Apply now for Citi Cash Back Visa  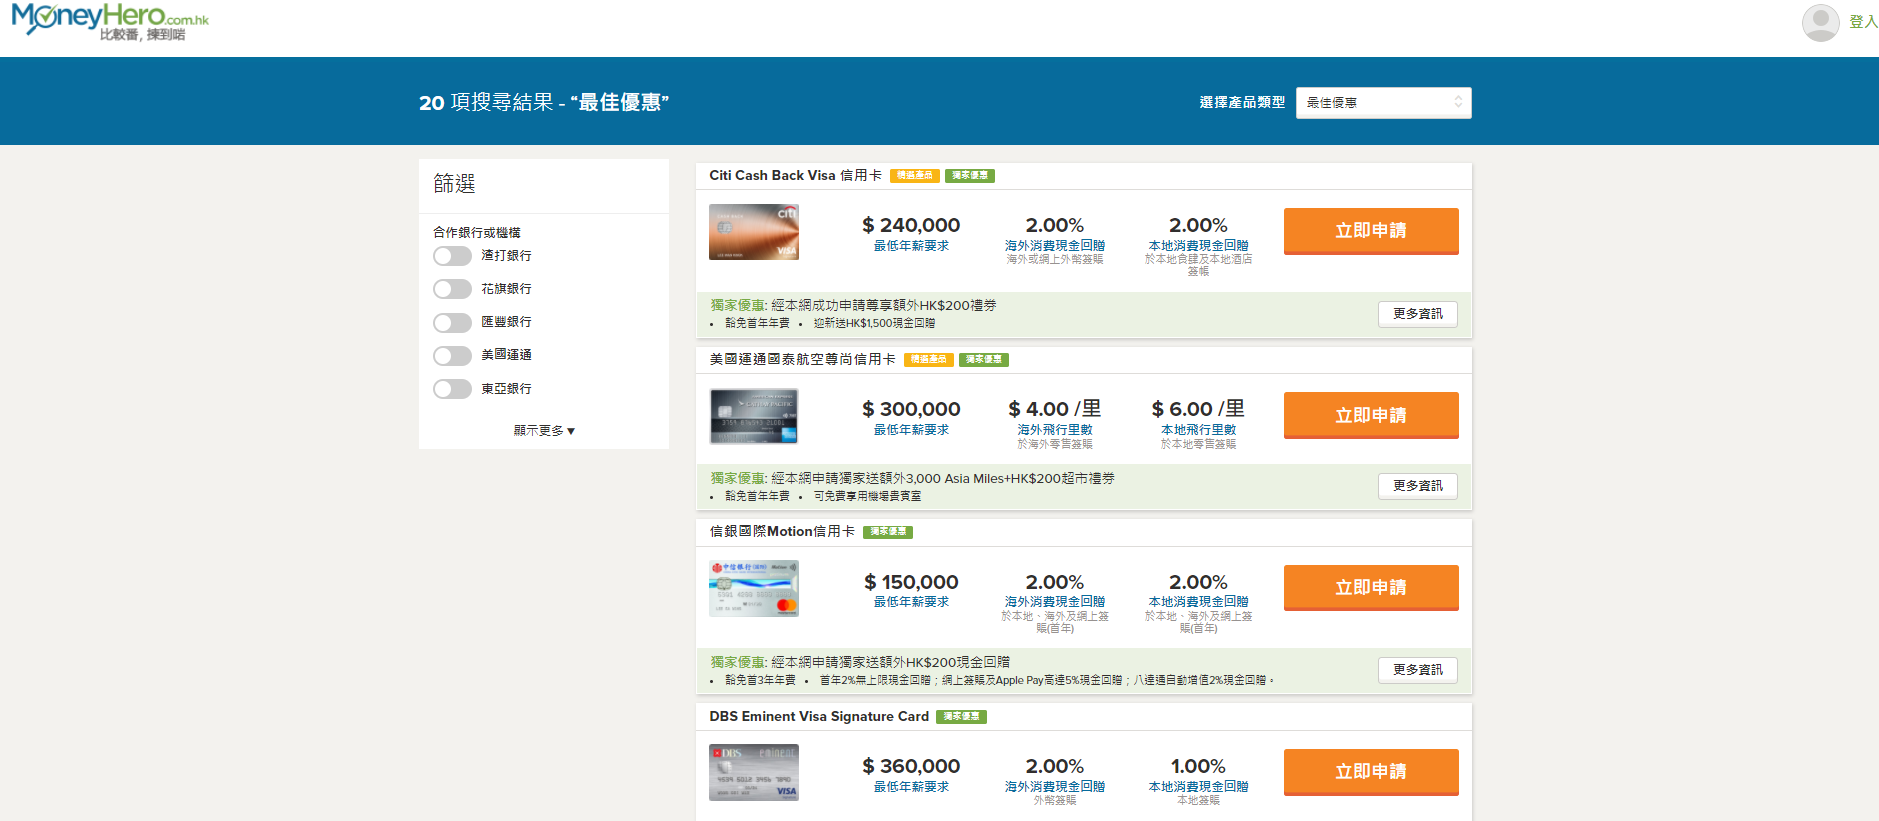coord(1371,231)
